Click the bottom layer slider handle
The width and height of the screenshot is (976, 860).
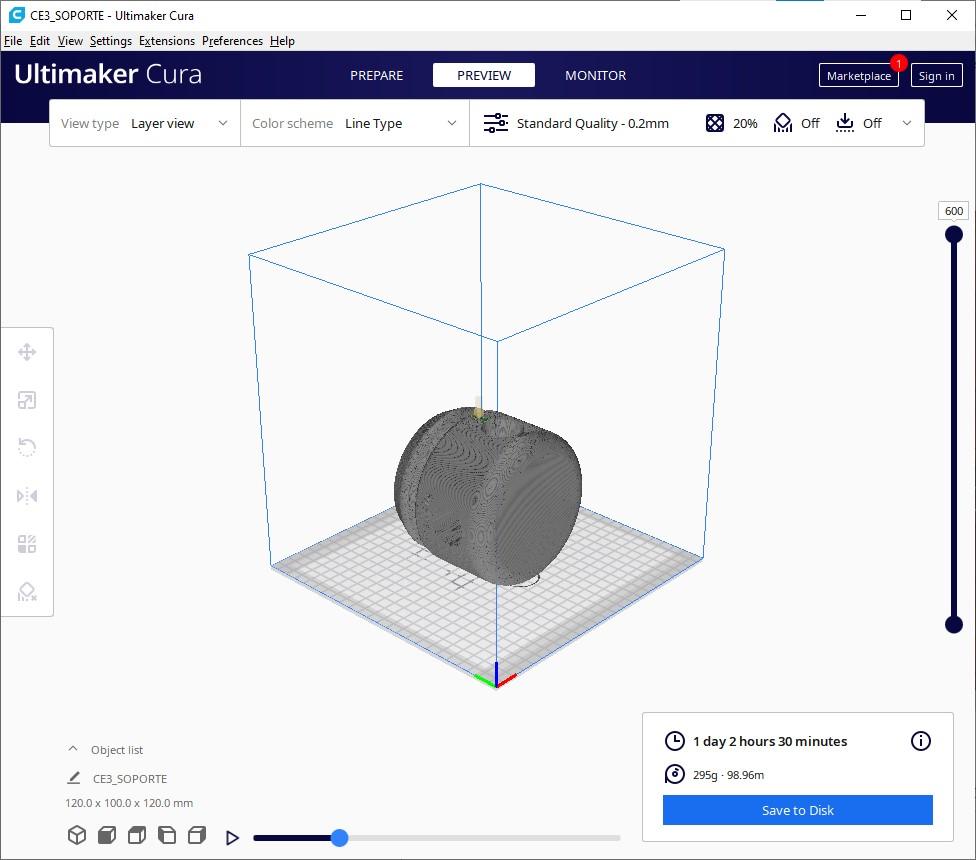tap(954, 624)
